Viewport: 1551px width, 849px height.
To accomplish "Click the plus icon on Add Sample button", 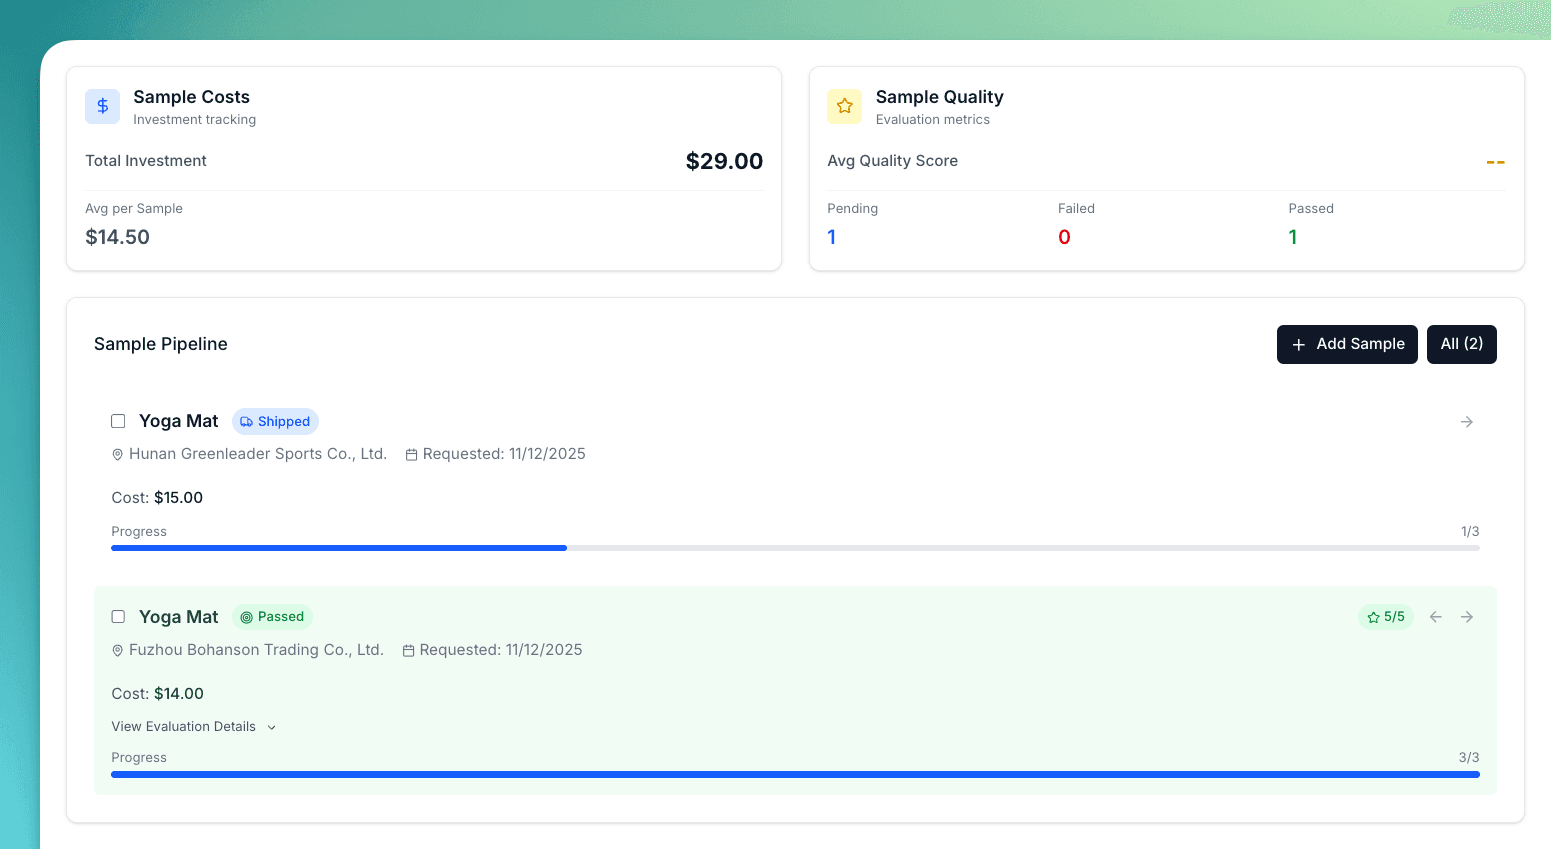I will point(1299,344).
